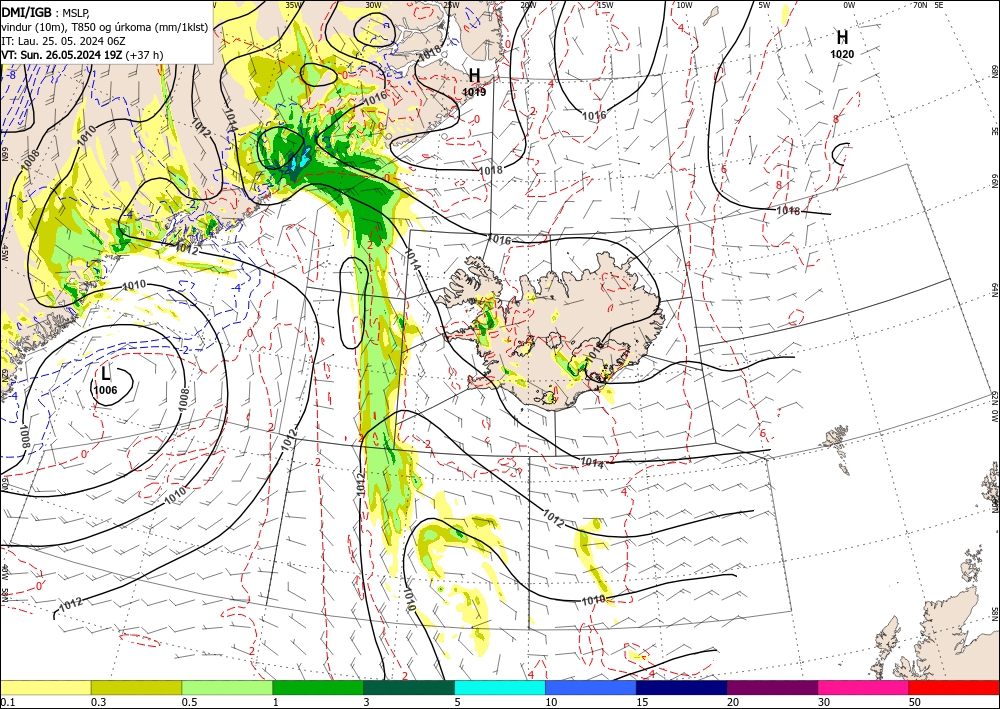The image size is (1000, 709).
Task: Select the red 50+ legend swatch
Action: pos(954,687)
